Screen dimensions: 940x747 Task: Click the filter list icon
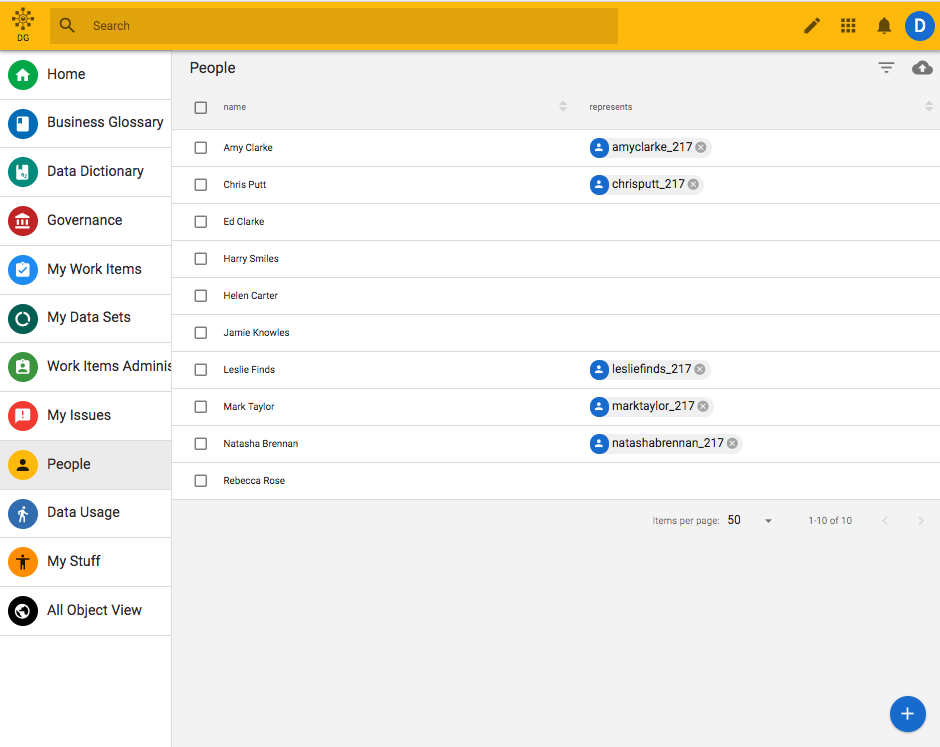click(x=886, y=68)
